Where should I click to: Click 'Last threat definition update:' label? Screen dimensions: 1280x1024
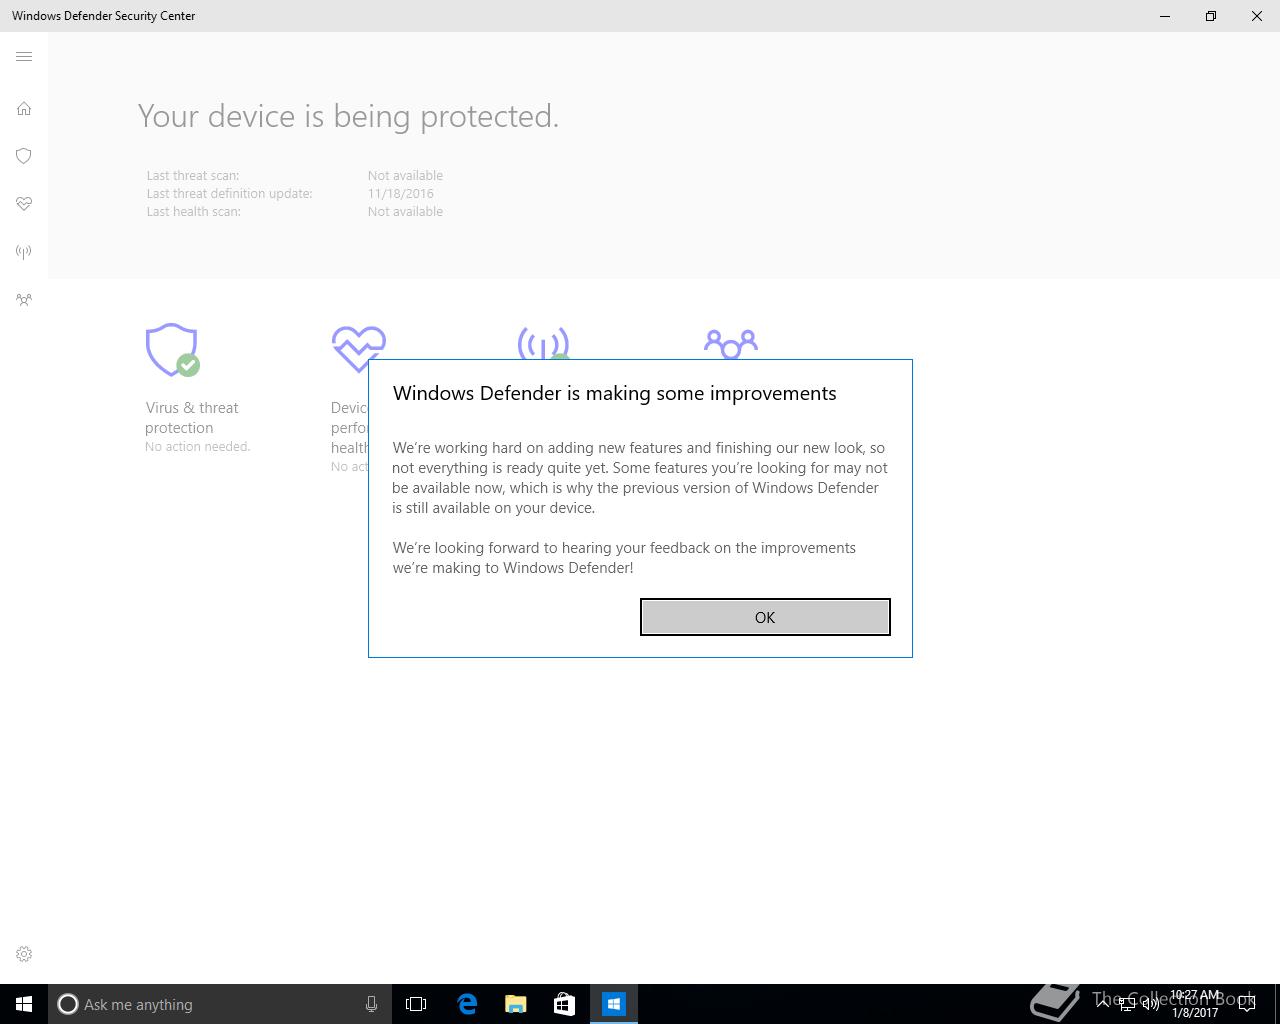pos(230,194)
